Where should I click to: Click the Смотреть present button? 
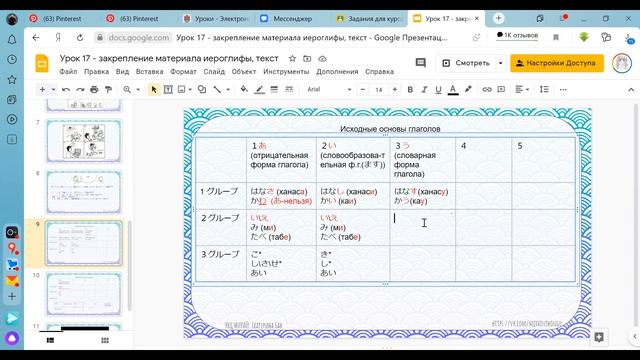(x=466, y=63)
